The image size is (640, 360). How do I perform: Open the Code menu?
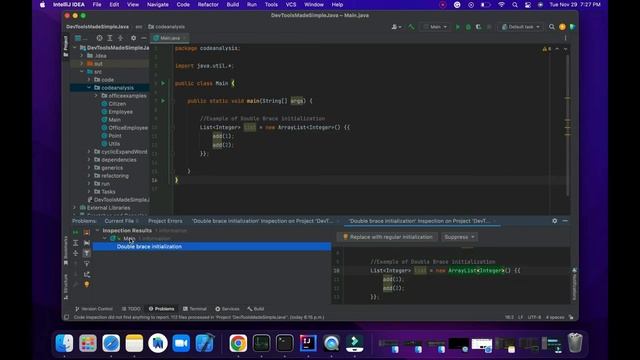(x=183, y=5)
